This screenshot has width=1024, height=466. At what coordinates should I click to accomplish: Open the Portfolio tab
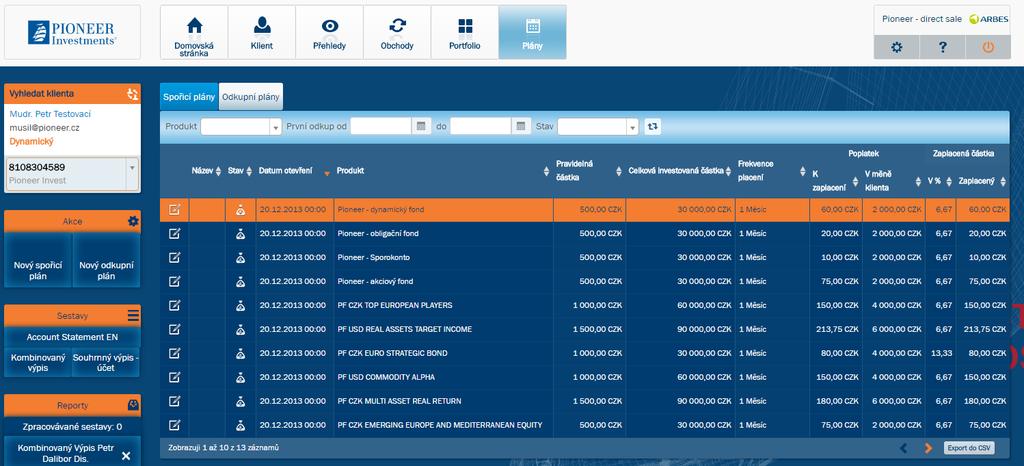click(464, 32)
